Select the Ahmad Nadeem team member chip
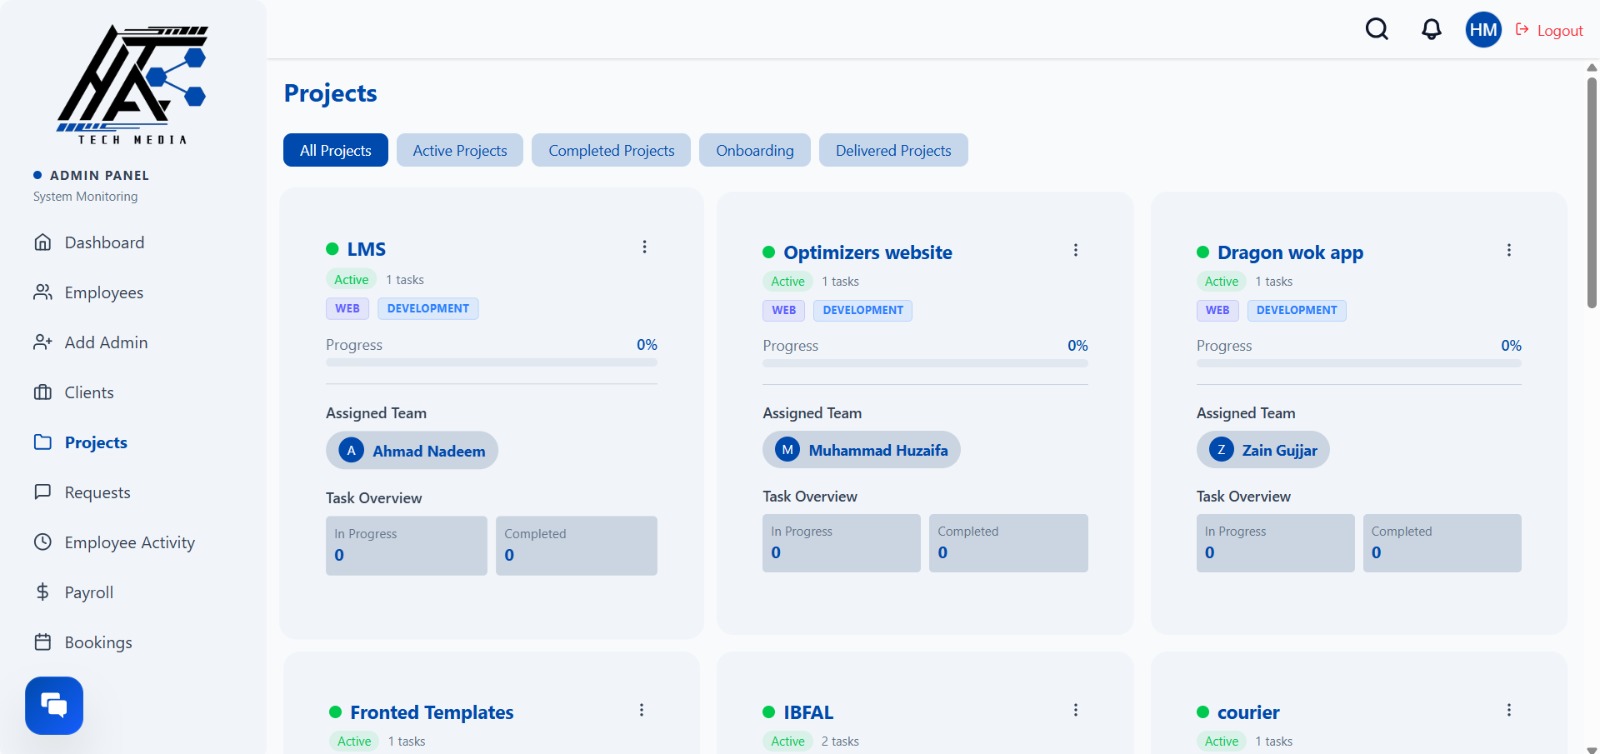The width and height of the screenshot is (1600, 754). 412,451
